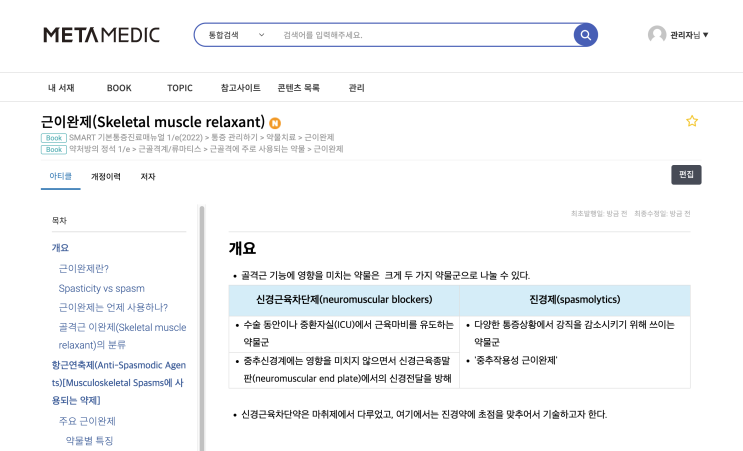Screen dimensions: 743x451
Task: Jump to 항근연축제(Anti-Spasmodic Agents) section
Action: click(x=118, y=383)
